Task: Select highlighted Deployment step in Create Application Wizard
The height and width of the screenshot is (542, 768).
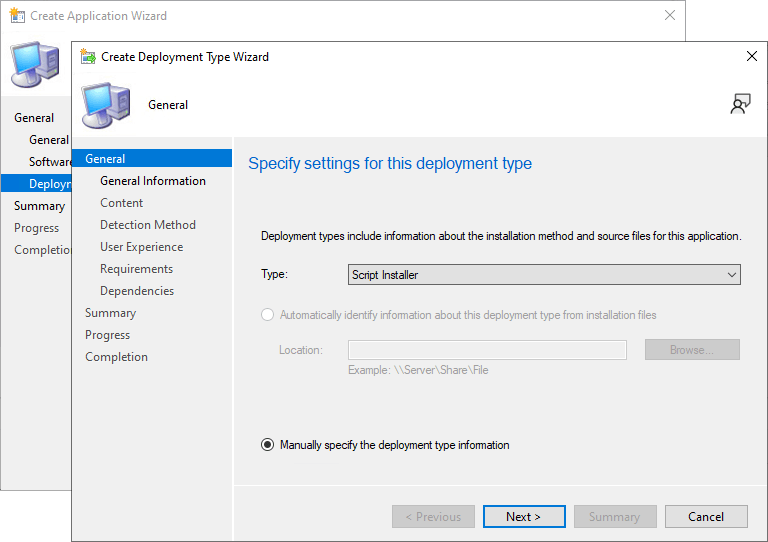Action: pos(36,184)
